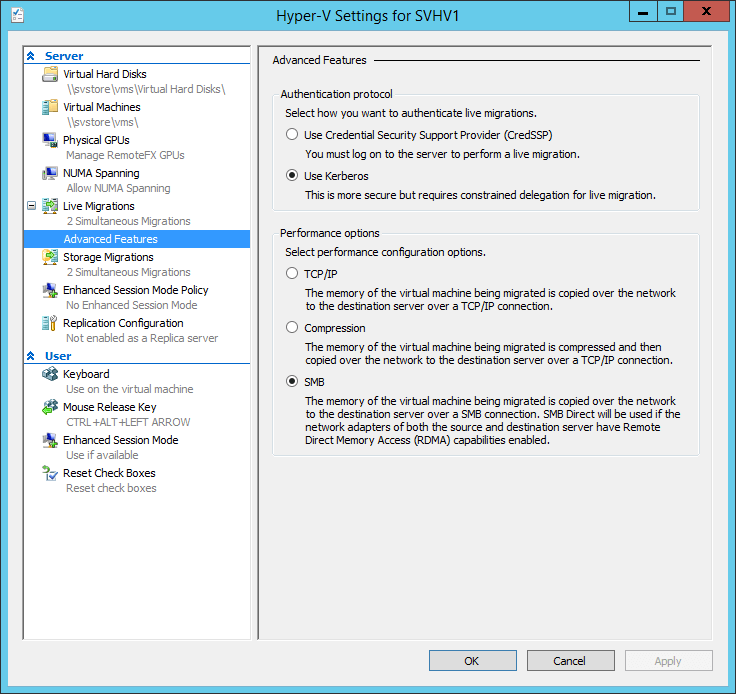The height and width of the screenshot is (694, 736).
Task: Click the No Enhanced Session Mode subtitle
Action: (132, 305)
